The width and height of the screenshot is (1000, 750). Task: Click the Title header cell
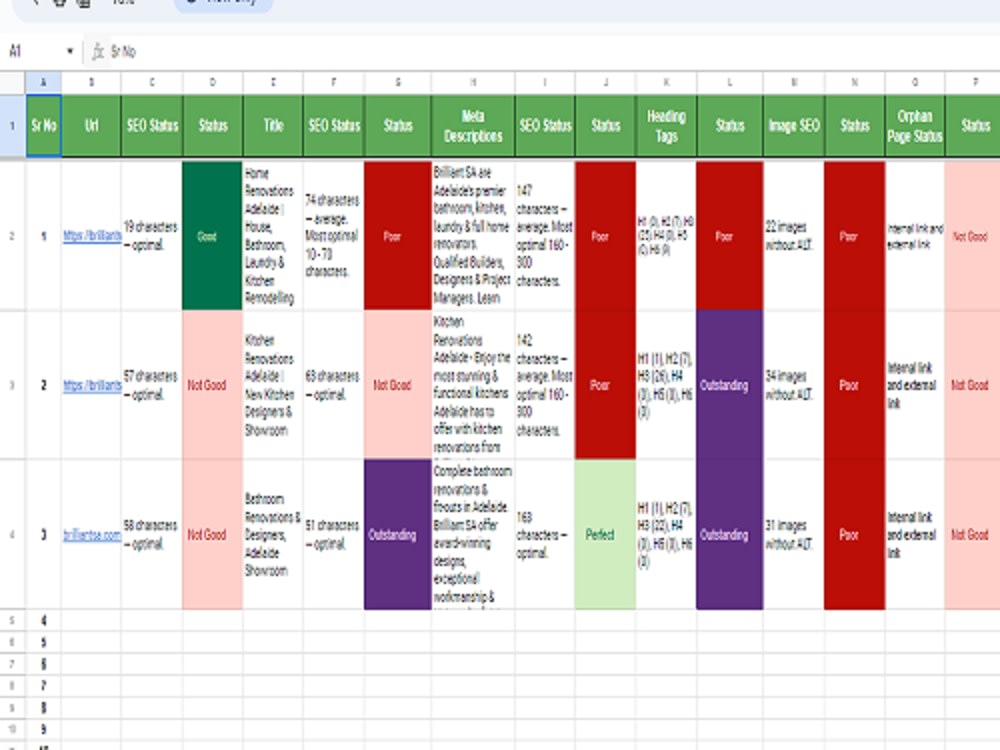[273, 126]
